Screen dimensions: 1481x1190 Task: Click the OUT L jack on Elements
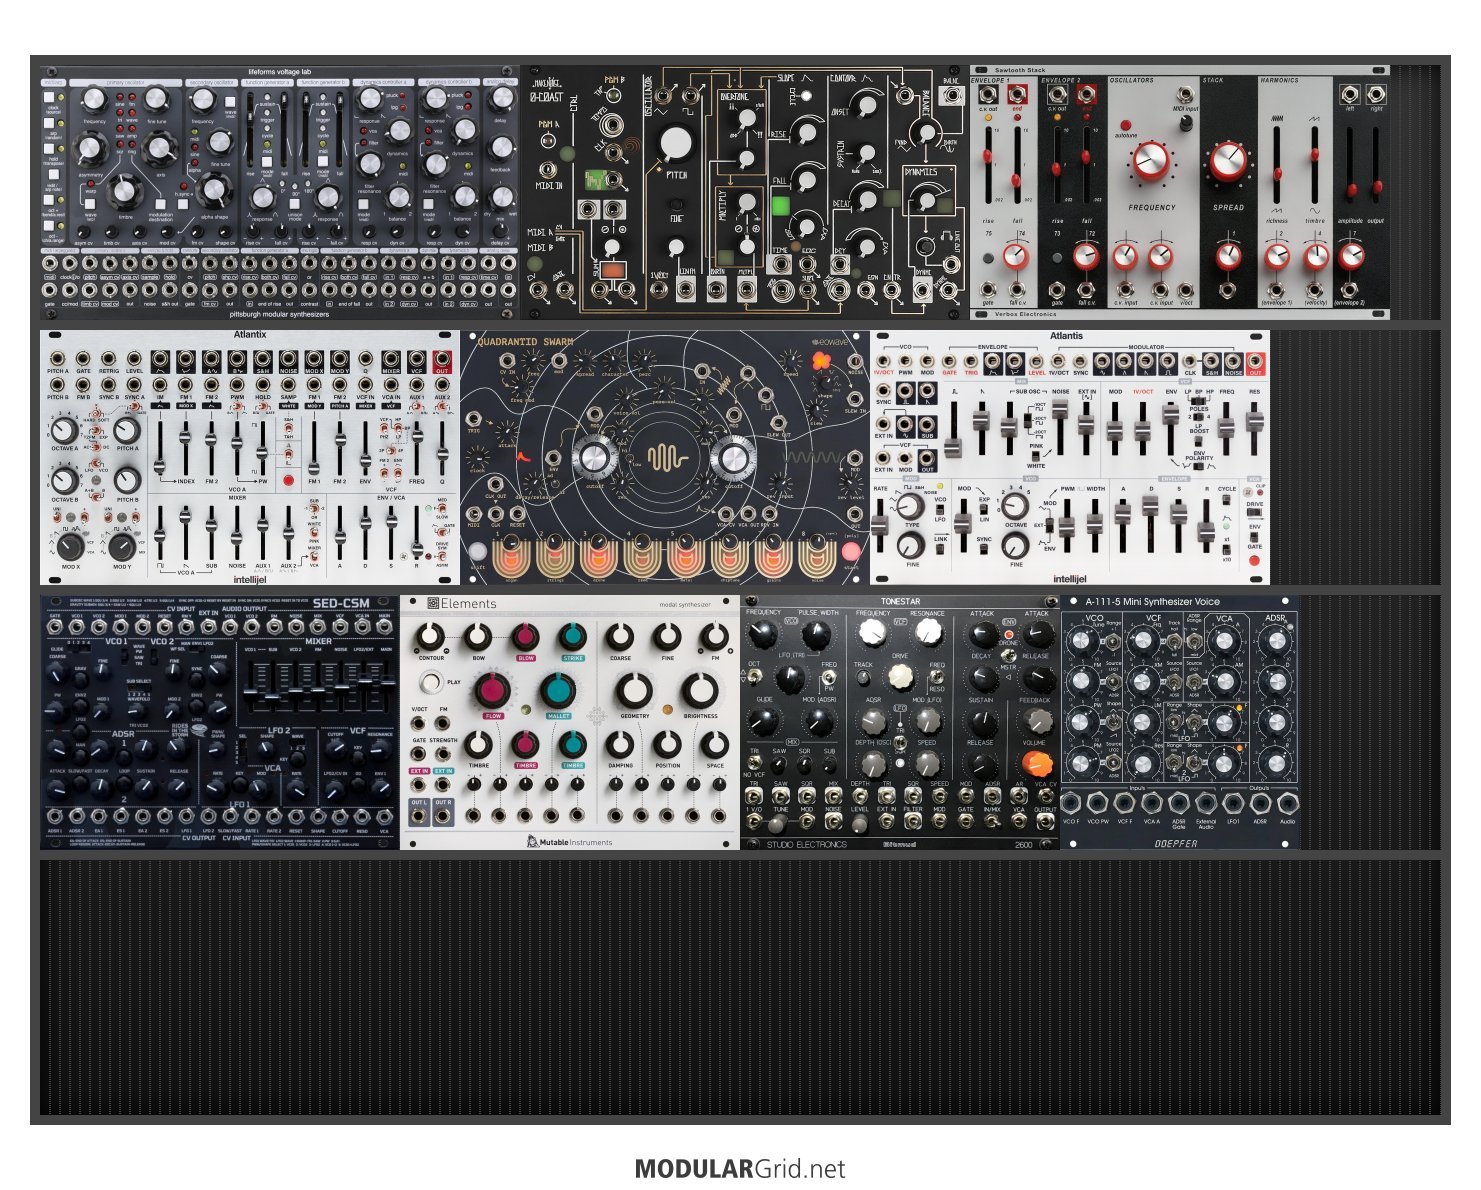pos(418,816)
